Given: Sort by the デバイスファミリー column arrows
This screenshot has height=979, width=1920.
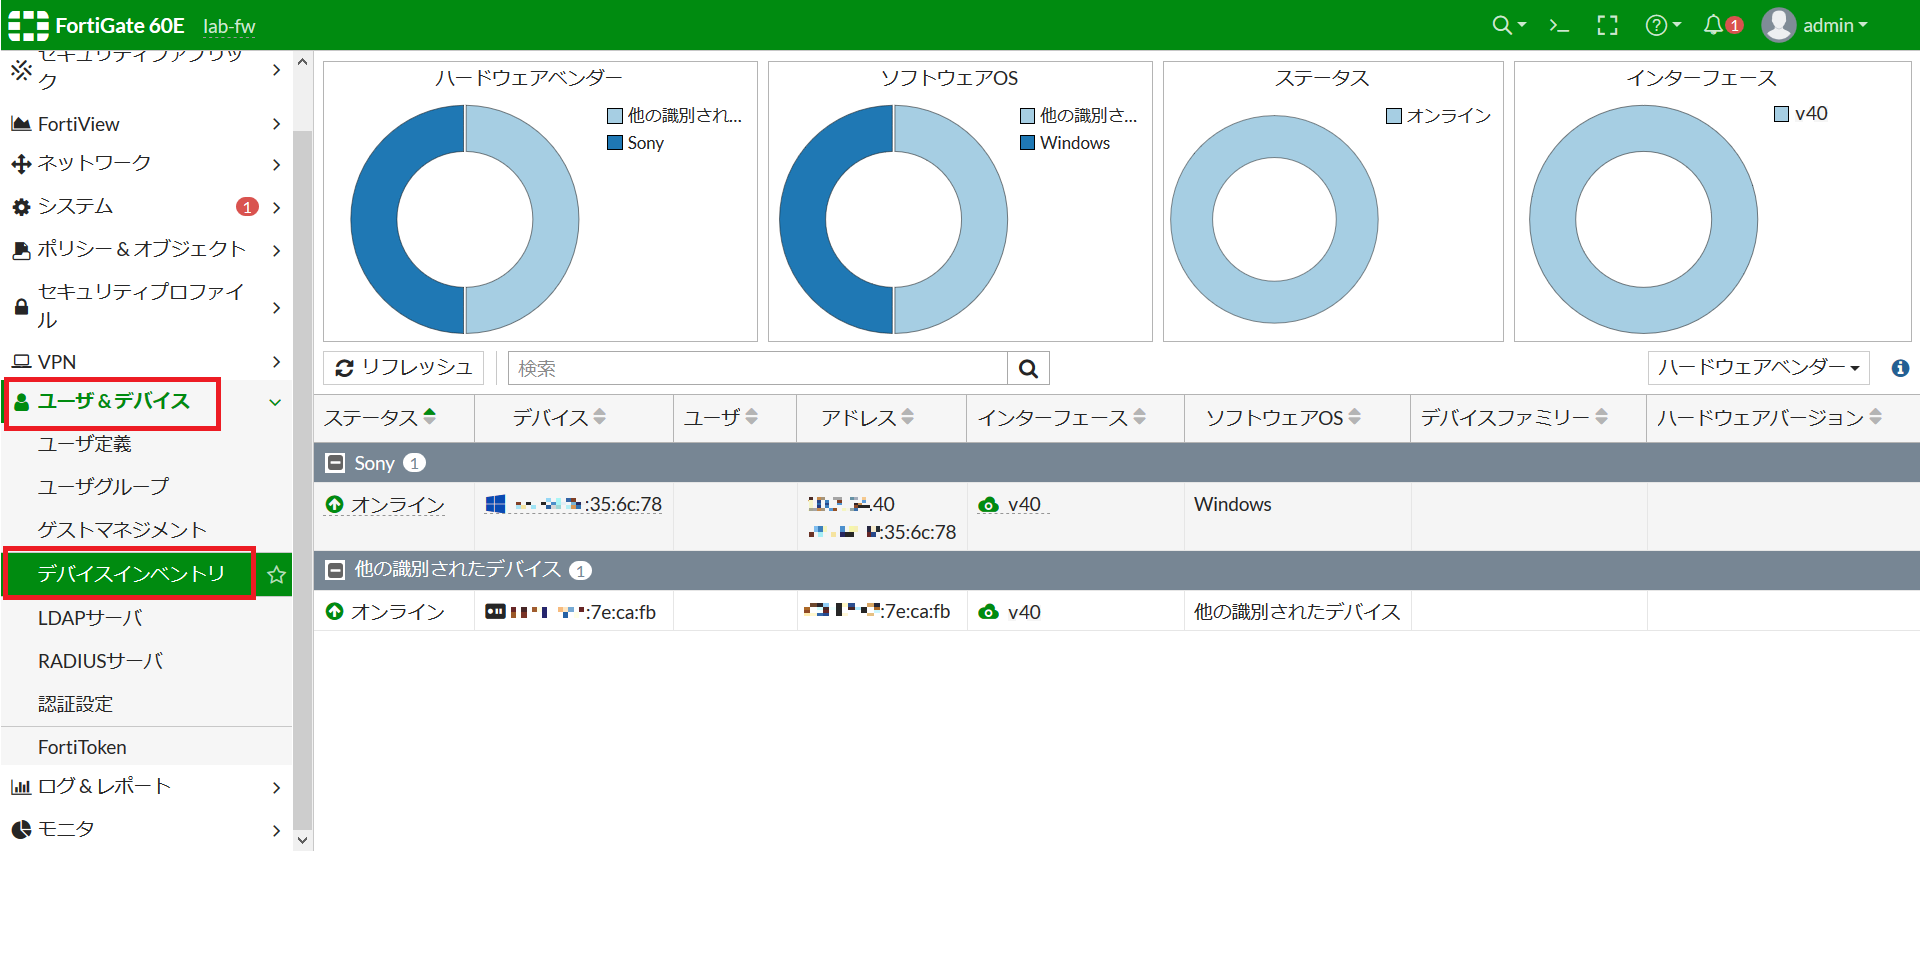Looking at the screenshot, I should click(1602, 416).
